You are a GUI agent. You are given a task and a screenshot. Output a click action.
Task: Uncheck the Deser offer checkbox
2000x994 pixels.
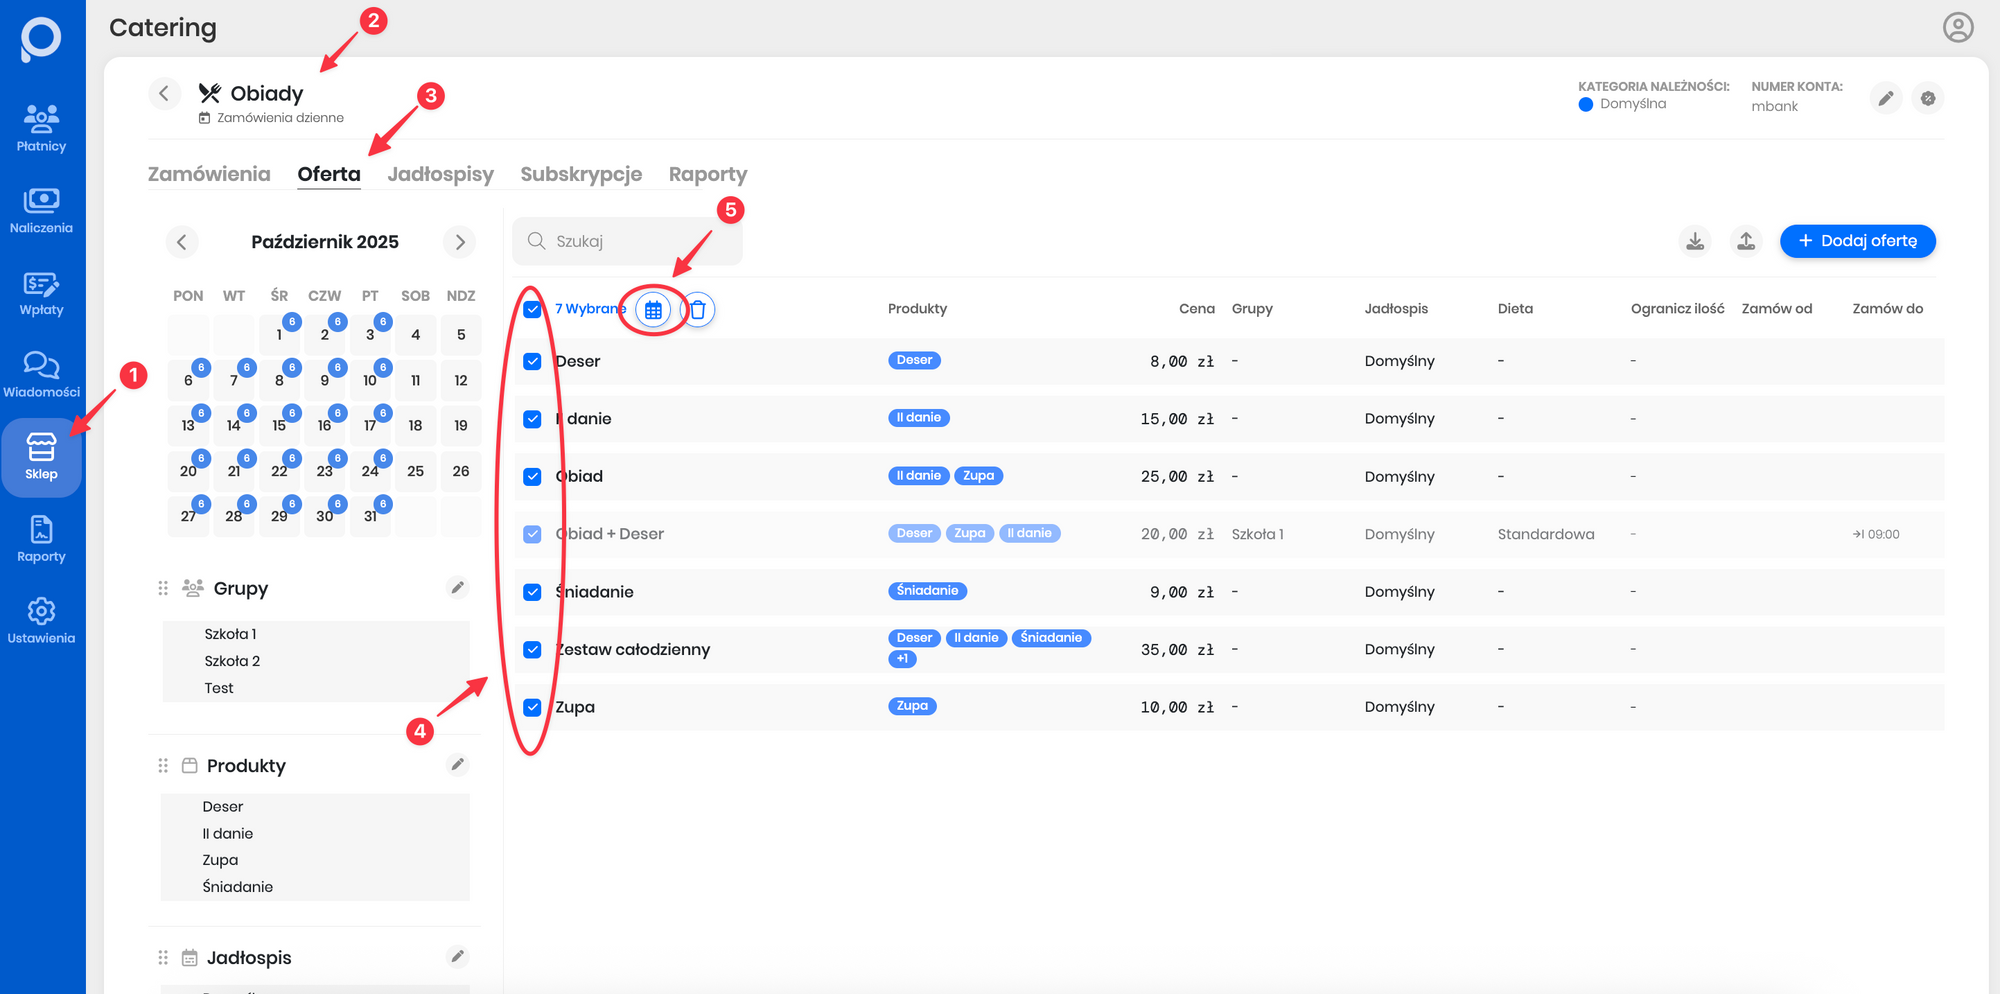point(533,361)
